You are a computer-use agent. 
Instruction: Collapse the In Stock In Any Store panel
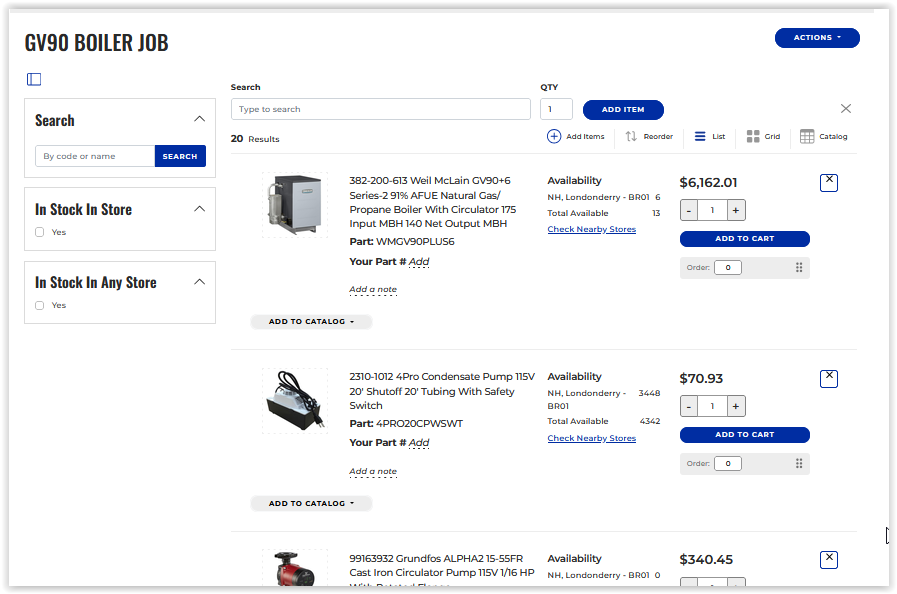(x=199, y=282)
